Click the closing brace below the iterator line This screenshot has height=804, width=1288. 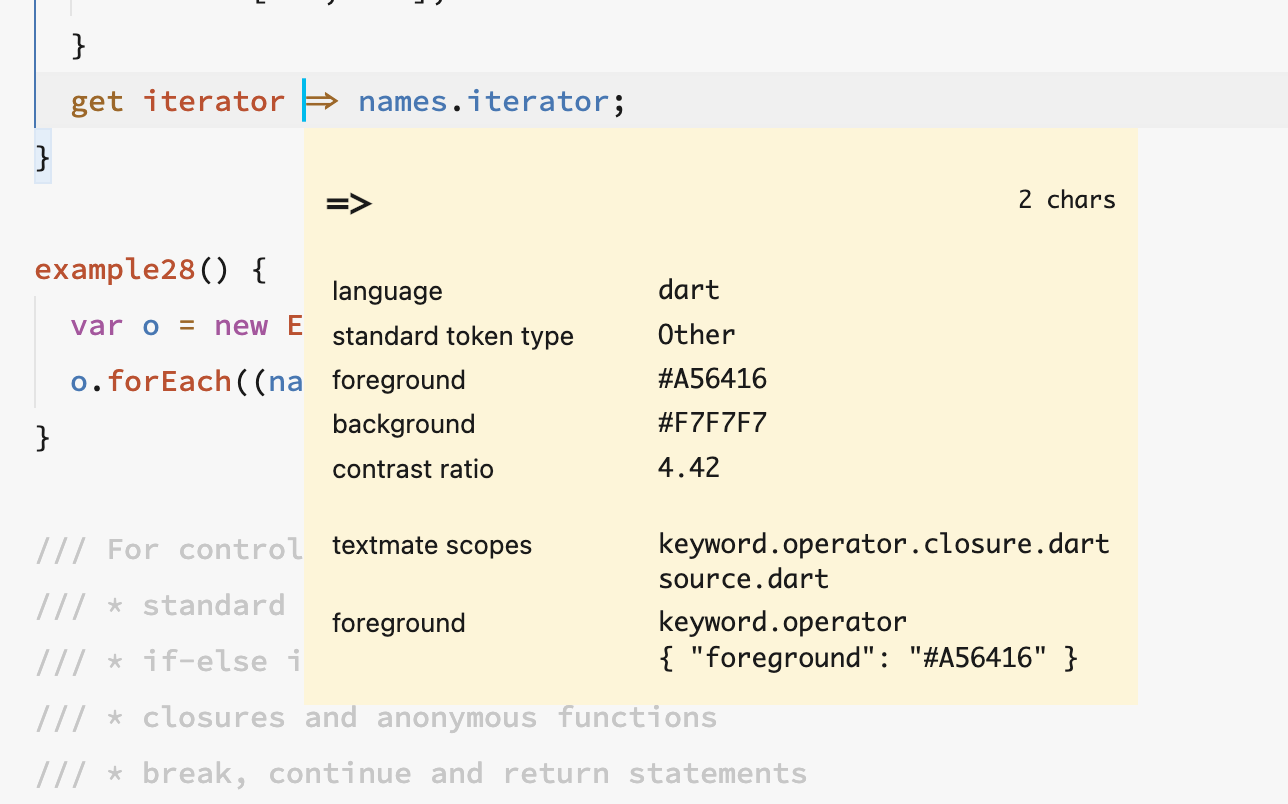[42, 157]
